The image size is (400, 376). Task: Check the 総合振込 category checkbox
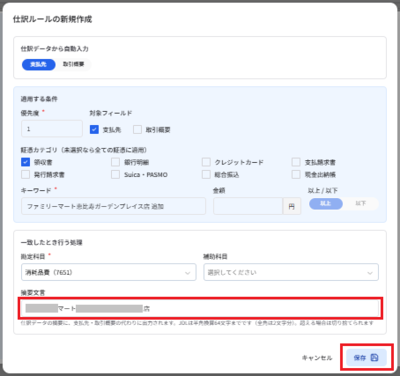(206, 174)
